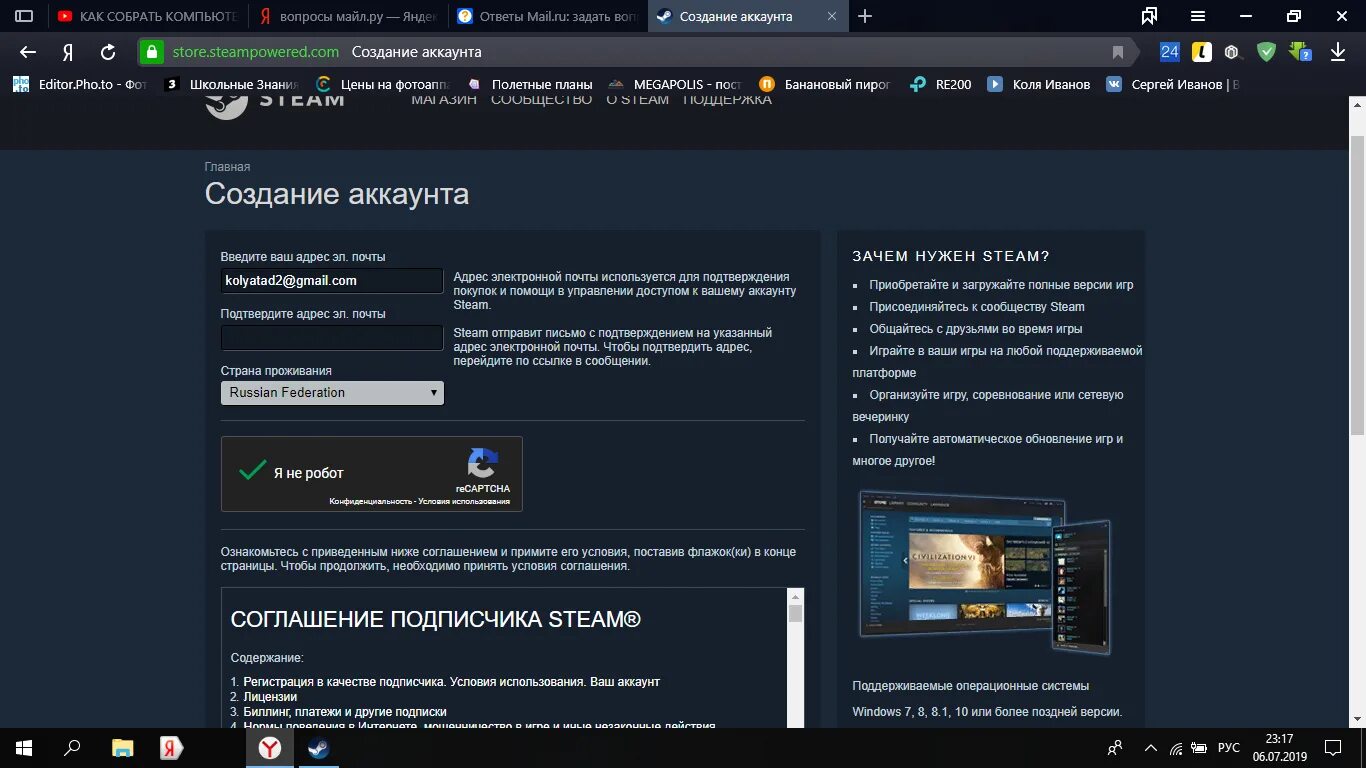Open red Yandex app in taskbar
This screenshot has width=1366, height=768.
coord(171,748)
